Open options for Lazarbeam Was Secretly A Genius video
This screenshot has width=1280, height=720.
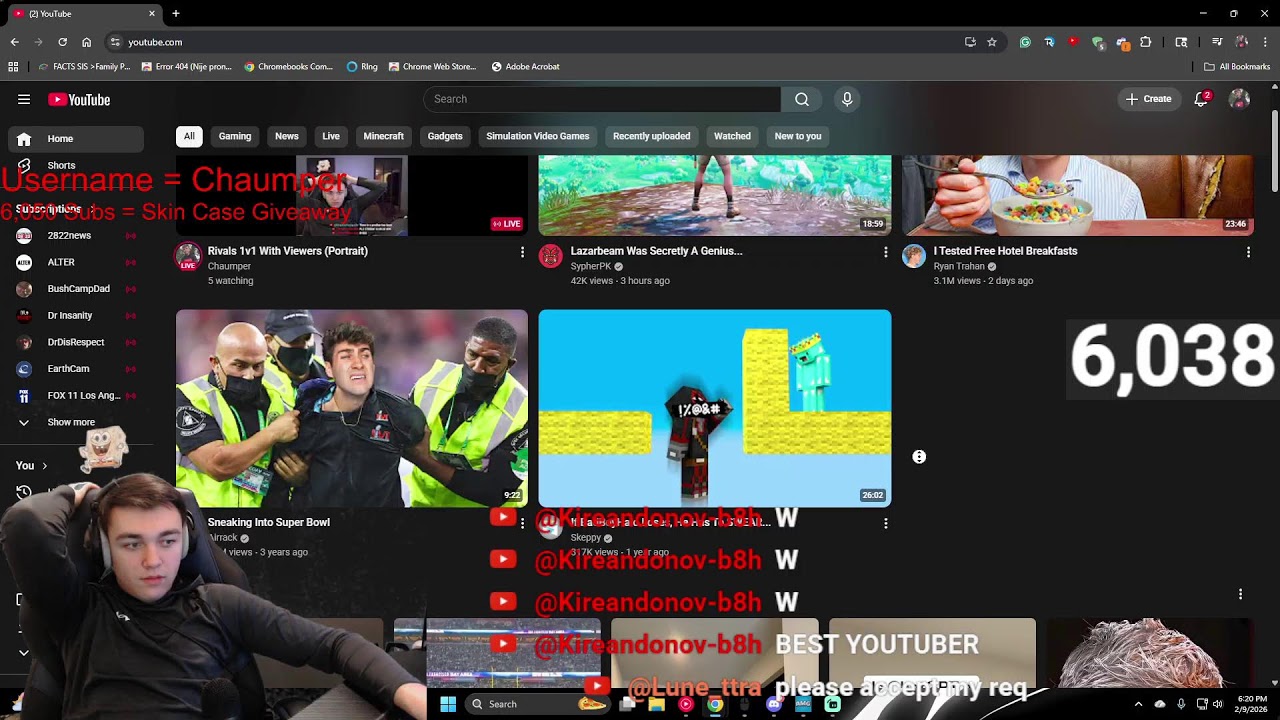[885, 252]
